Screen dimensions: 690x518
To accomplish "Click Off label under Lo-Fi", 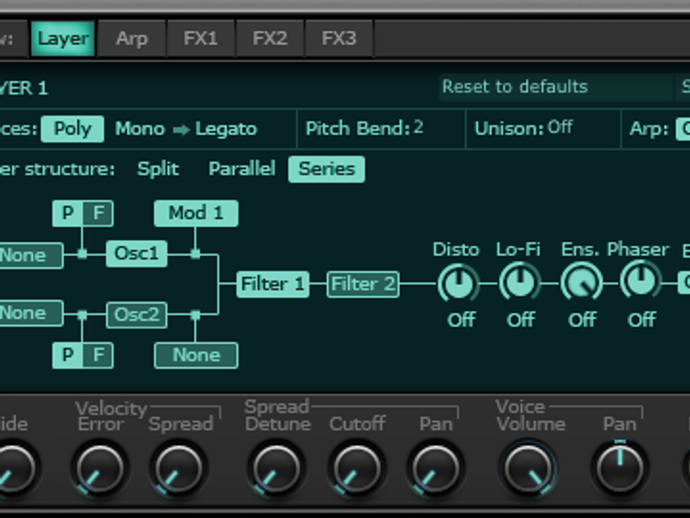I will pos(521,320).
